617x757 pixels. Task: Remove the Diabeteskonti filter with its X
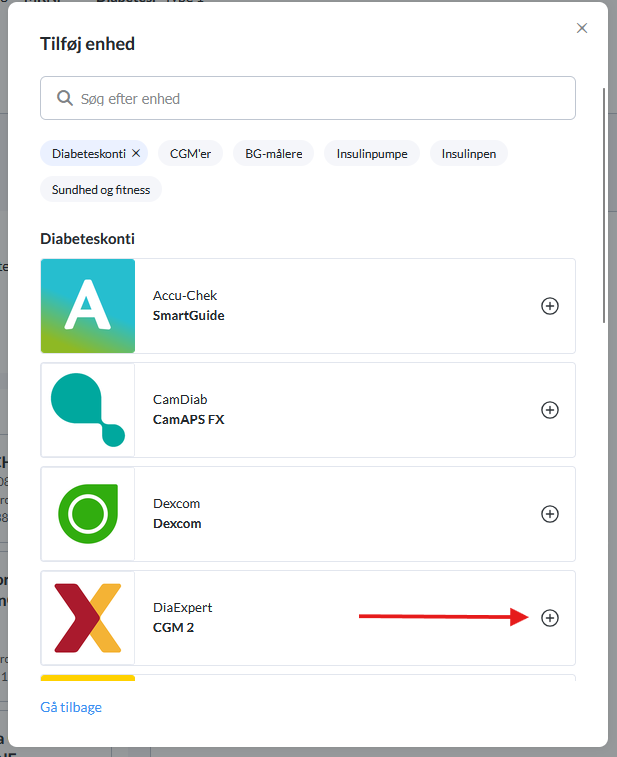[x=136, y=153]
